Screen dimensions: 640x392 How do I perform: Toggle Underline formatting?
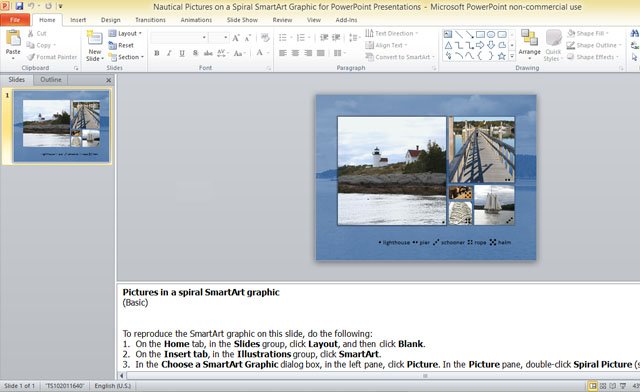[x=182, y=53]
